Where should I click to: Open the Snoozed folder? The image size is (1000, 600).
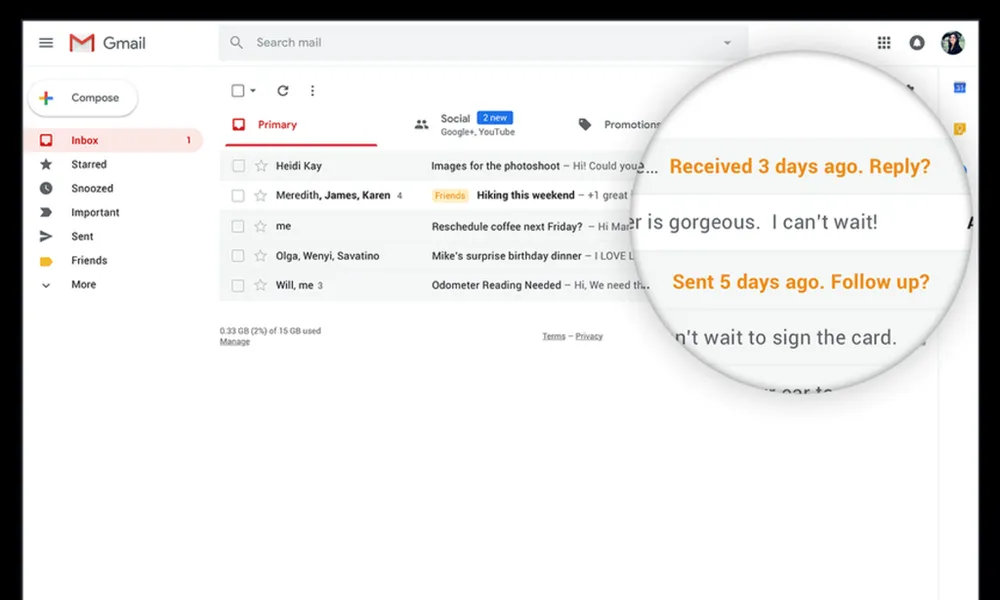click(92, 189)
